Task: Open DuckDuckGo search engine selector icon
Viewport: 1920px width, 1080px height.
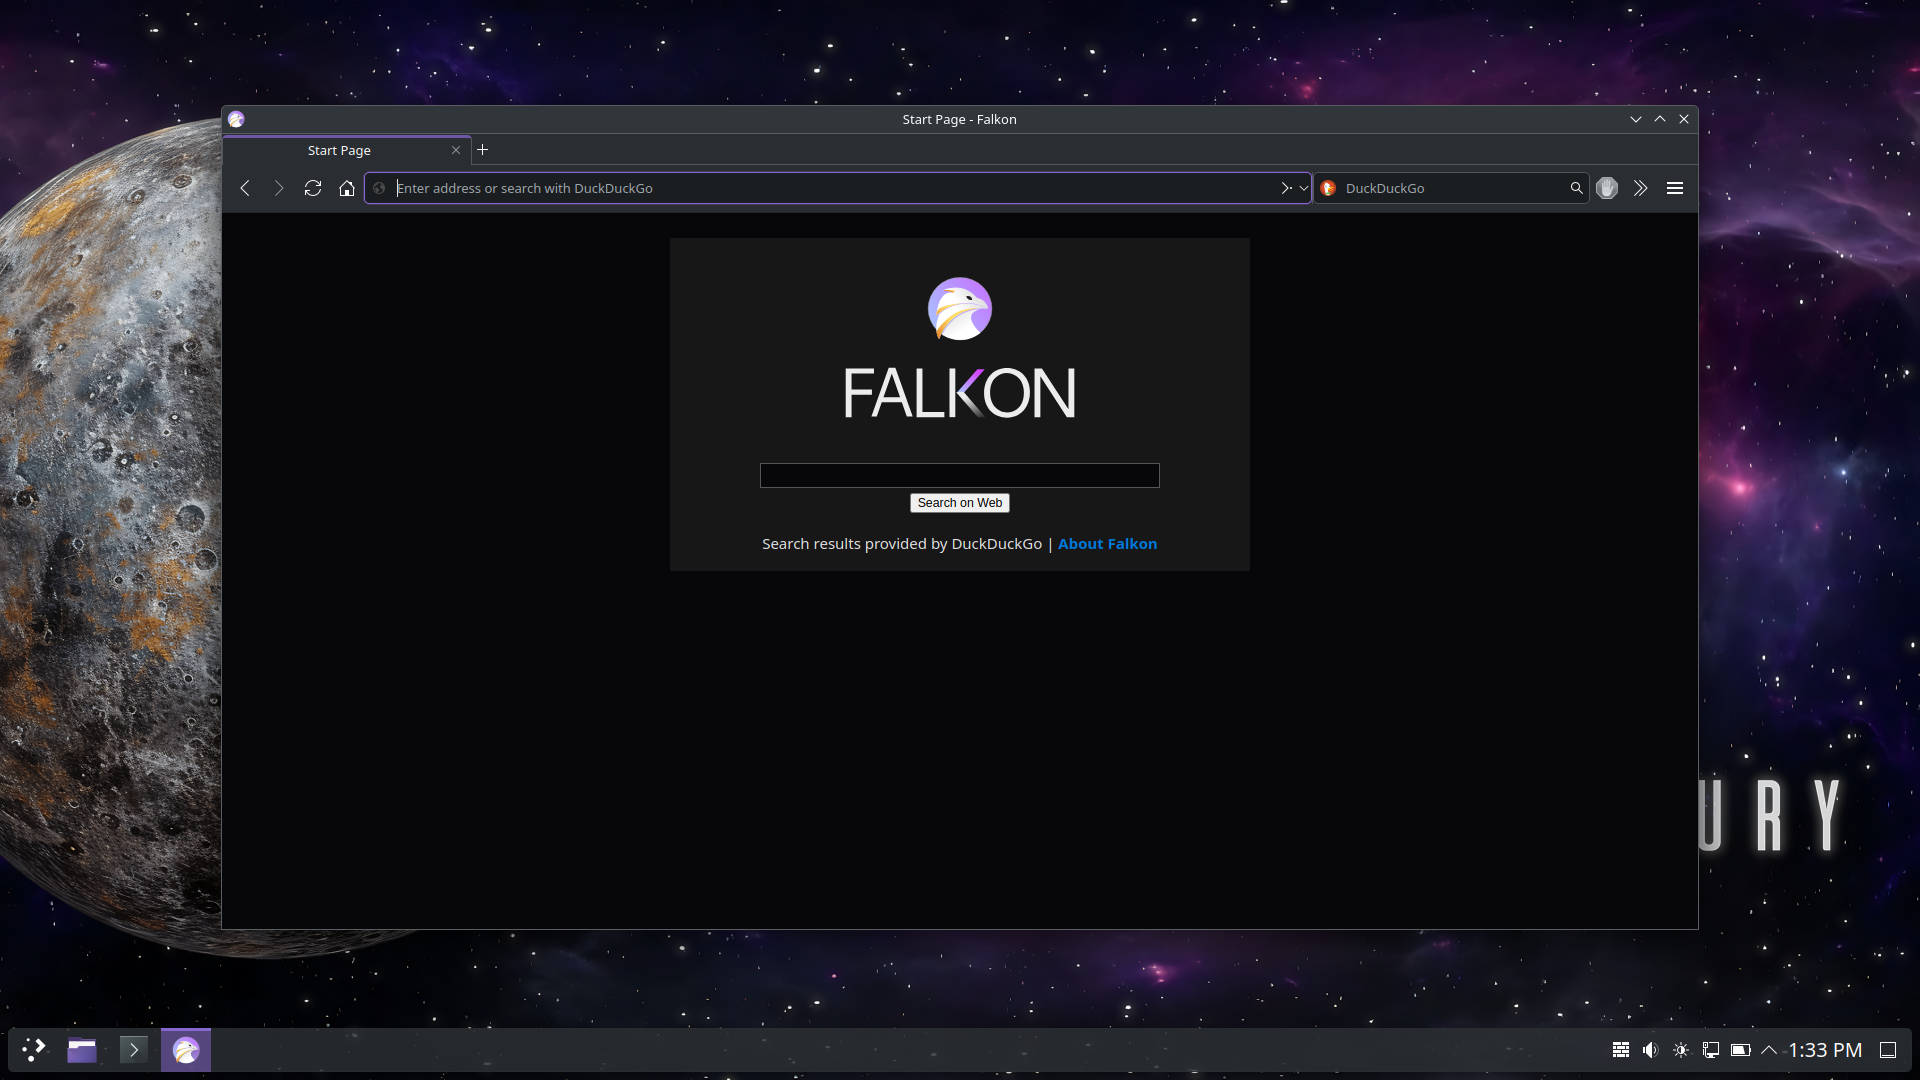Action: 1328,188
